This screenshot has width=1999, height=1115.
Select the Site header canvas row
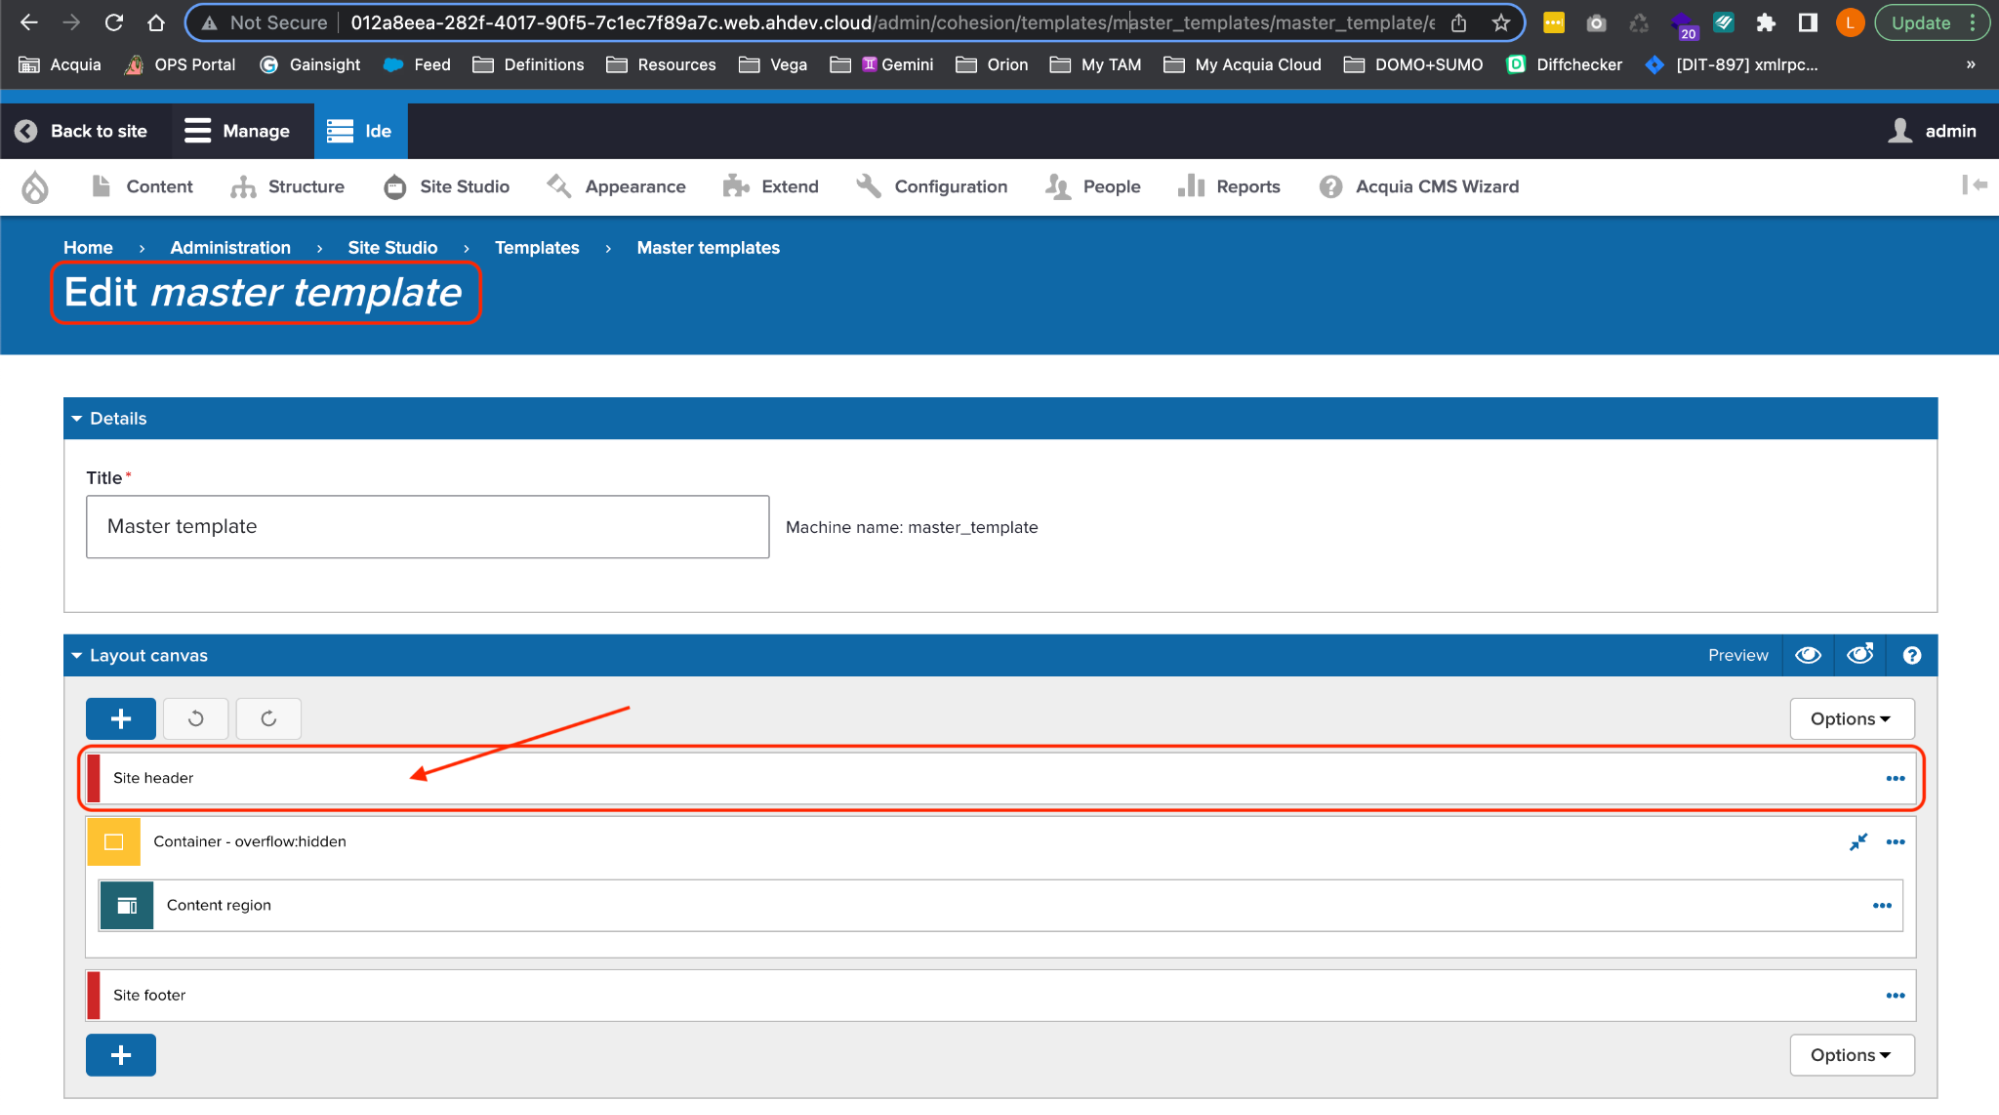pos(1001,778)
